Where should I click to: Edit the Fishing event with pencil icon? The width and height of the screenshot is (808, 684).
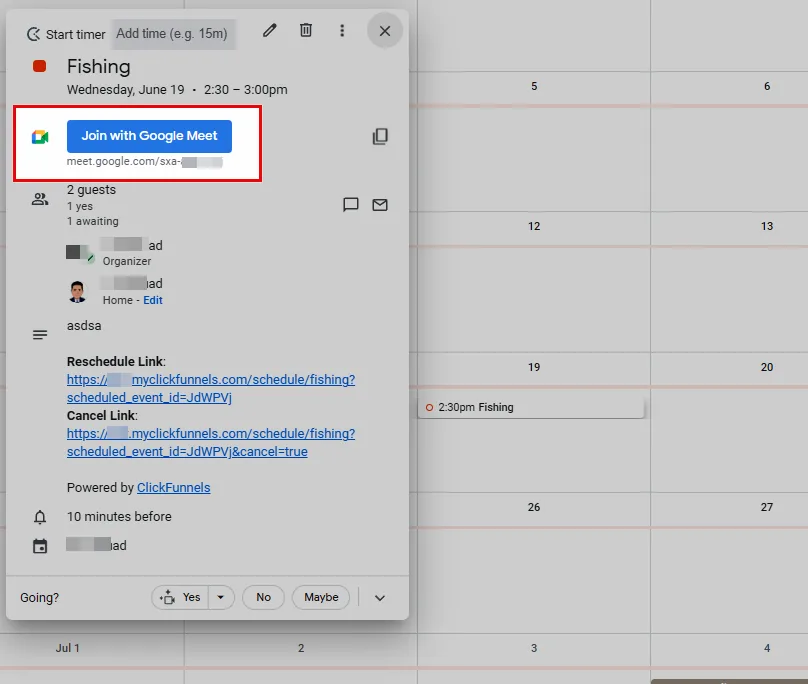pos(270,30)
